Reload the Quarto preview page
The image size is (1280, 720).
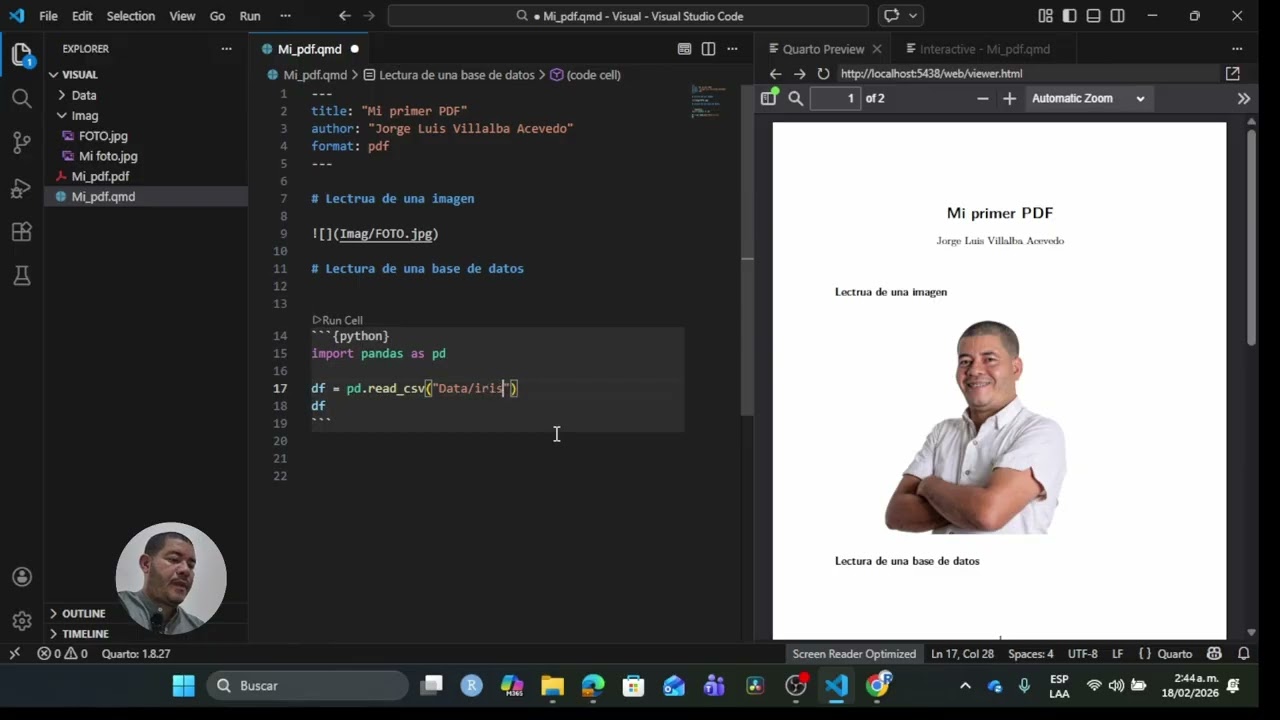point(823,74)
